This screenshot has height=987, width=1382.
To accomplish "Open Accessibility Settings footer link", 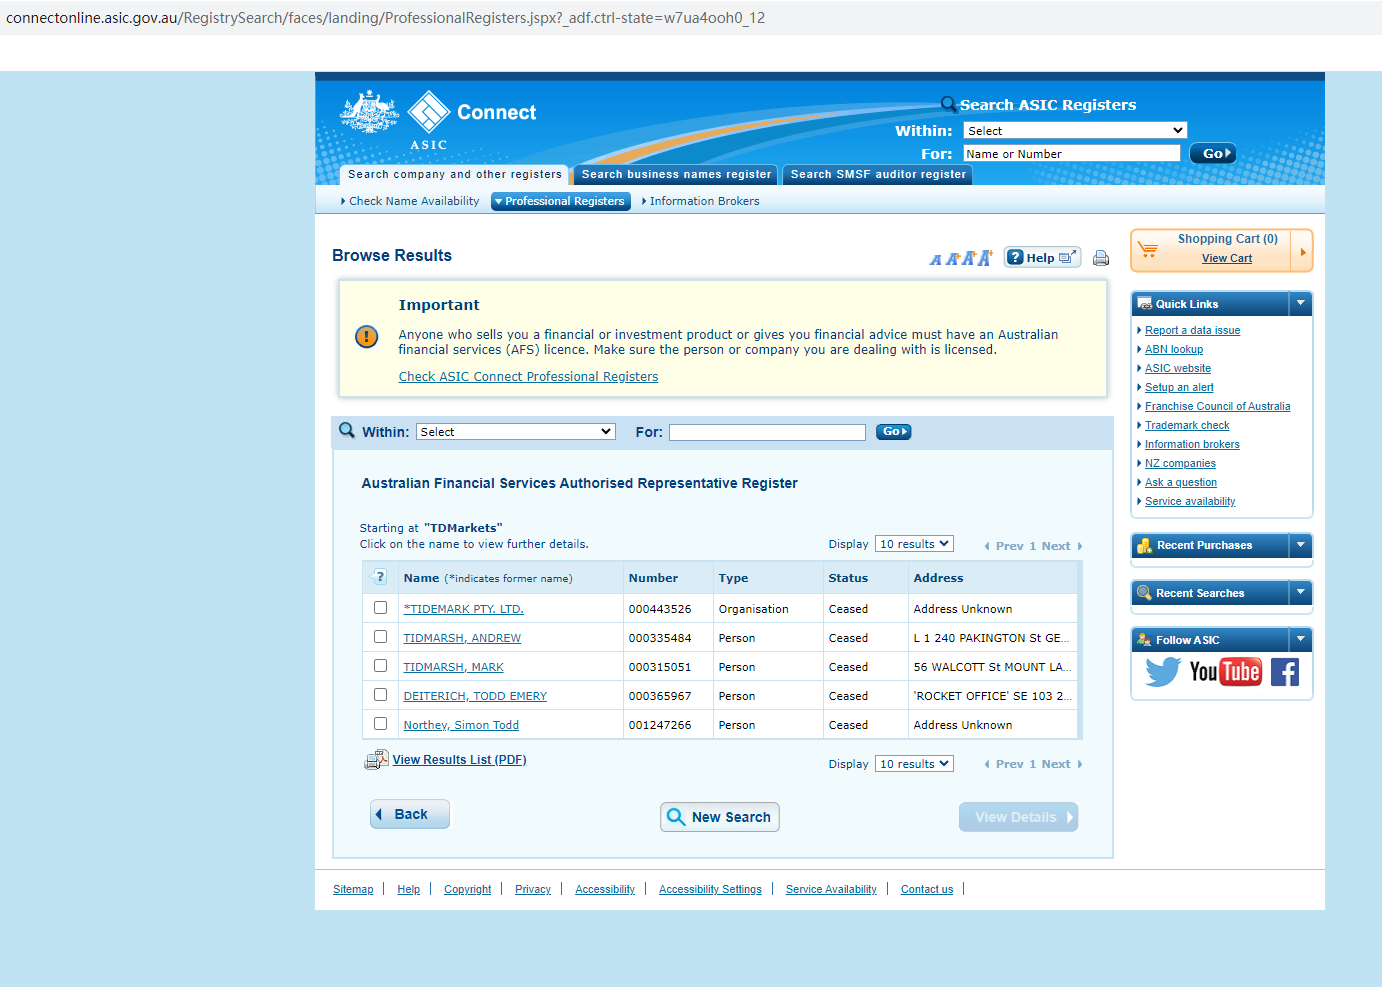I will [710, 889].
